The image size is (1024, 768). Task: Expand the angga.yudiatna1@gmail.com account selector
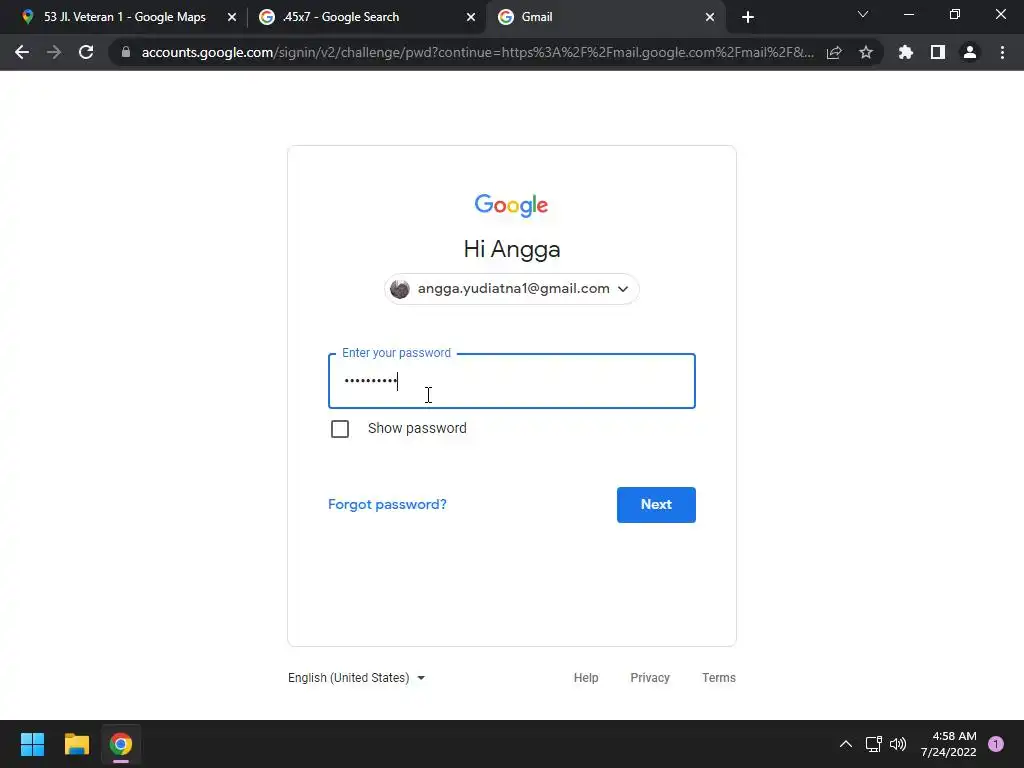[511, 289]
